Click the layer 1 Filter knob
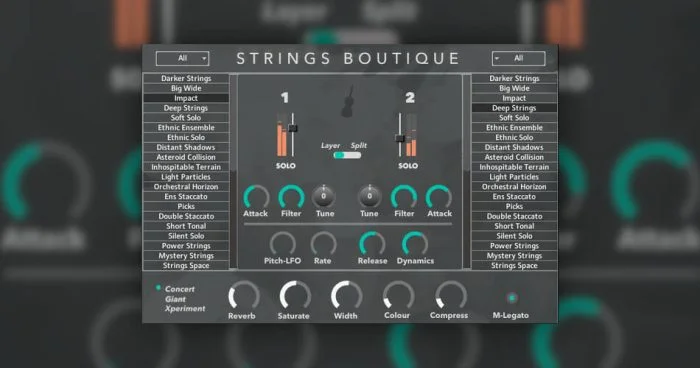Image resolution: width=700 pixels, height=368 pixels. pyautogui.click(x=292, y=197)
